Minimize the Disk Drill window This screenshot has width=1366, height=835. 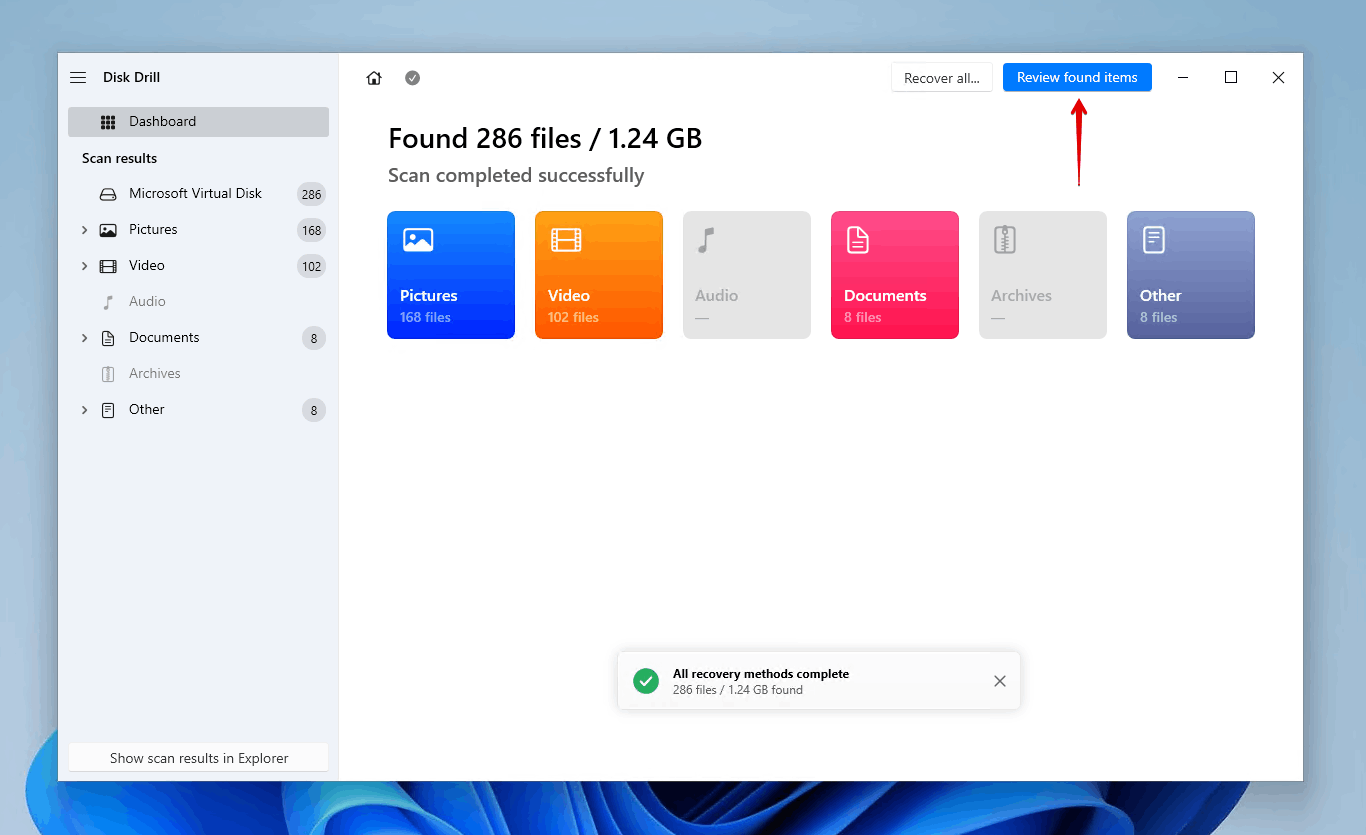[x=1183, y=78]
